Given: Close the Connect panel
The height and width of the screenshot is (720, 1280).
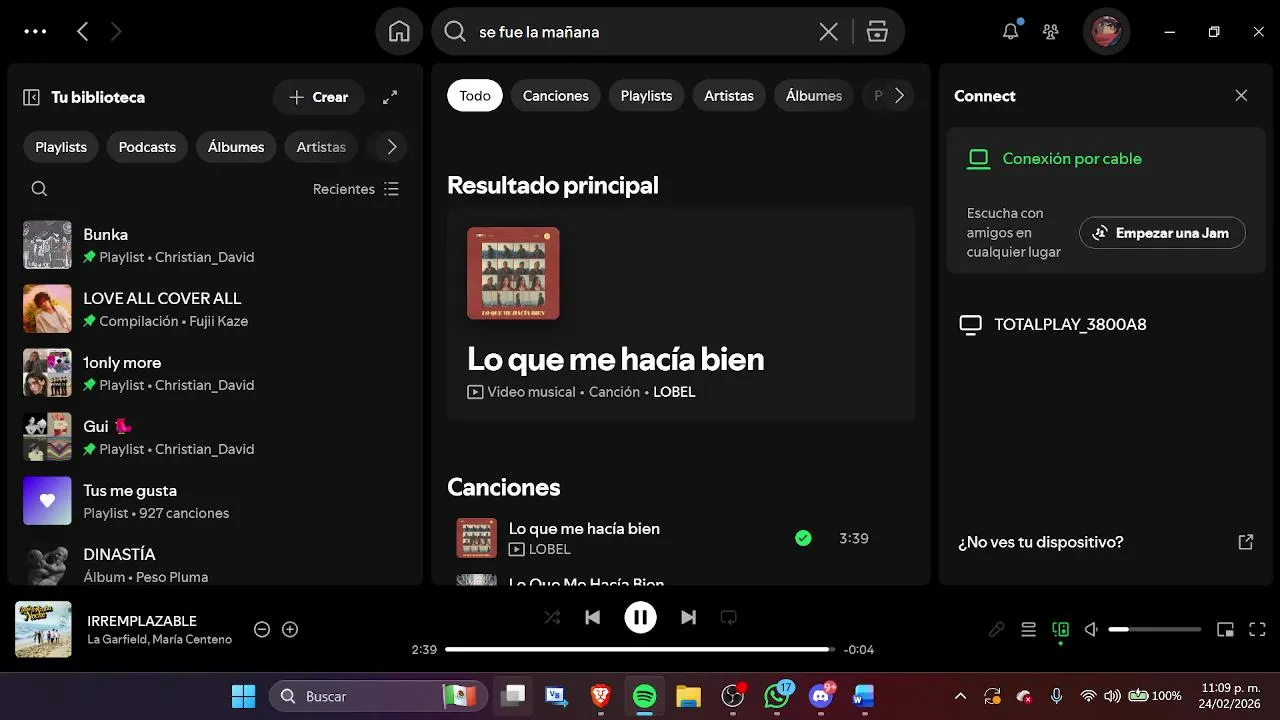Looking at the screenshot, I should (1241, 96).
